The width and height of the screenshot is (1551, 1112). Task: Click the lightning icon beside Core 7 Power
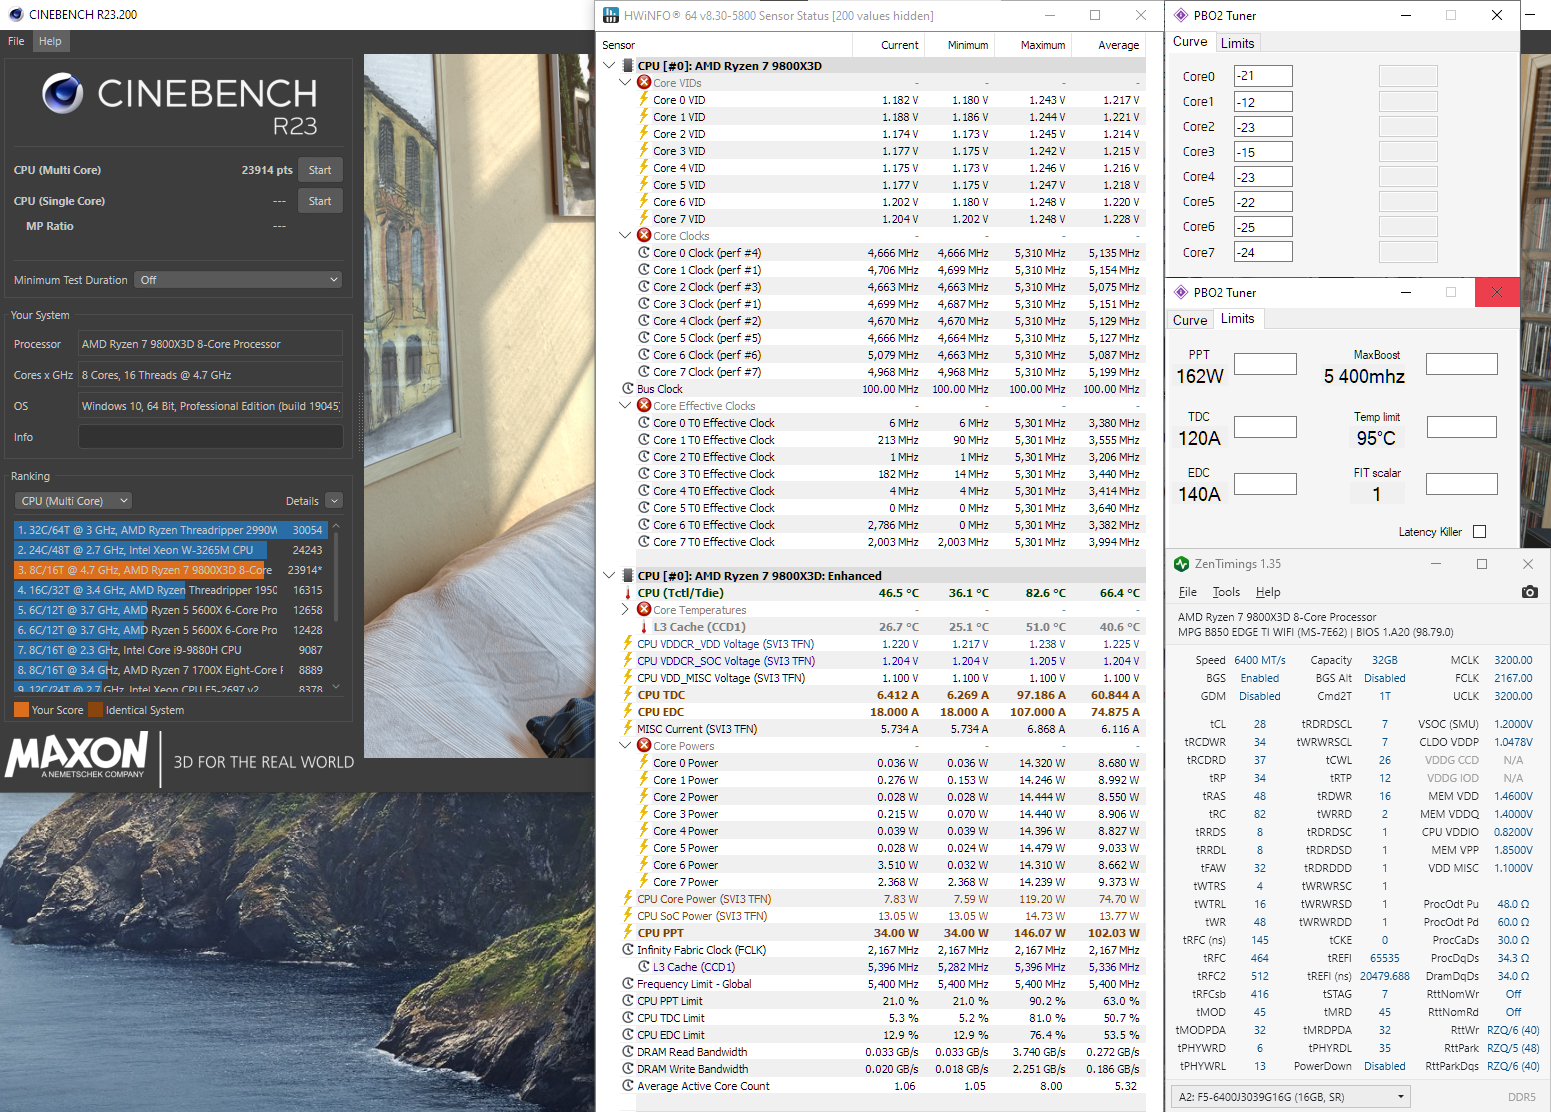pyautogui.click(x=644, y=882)
